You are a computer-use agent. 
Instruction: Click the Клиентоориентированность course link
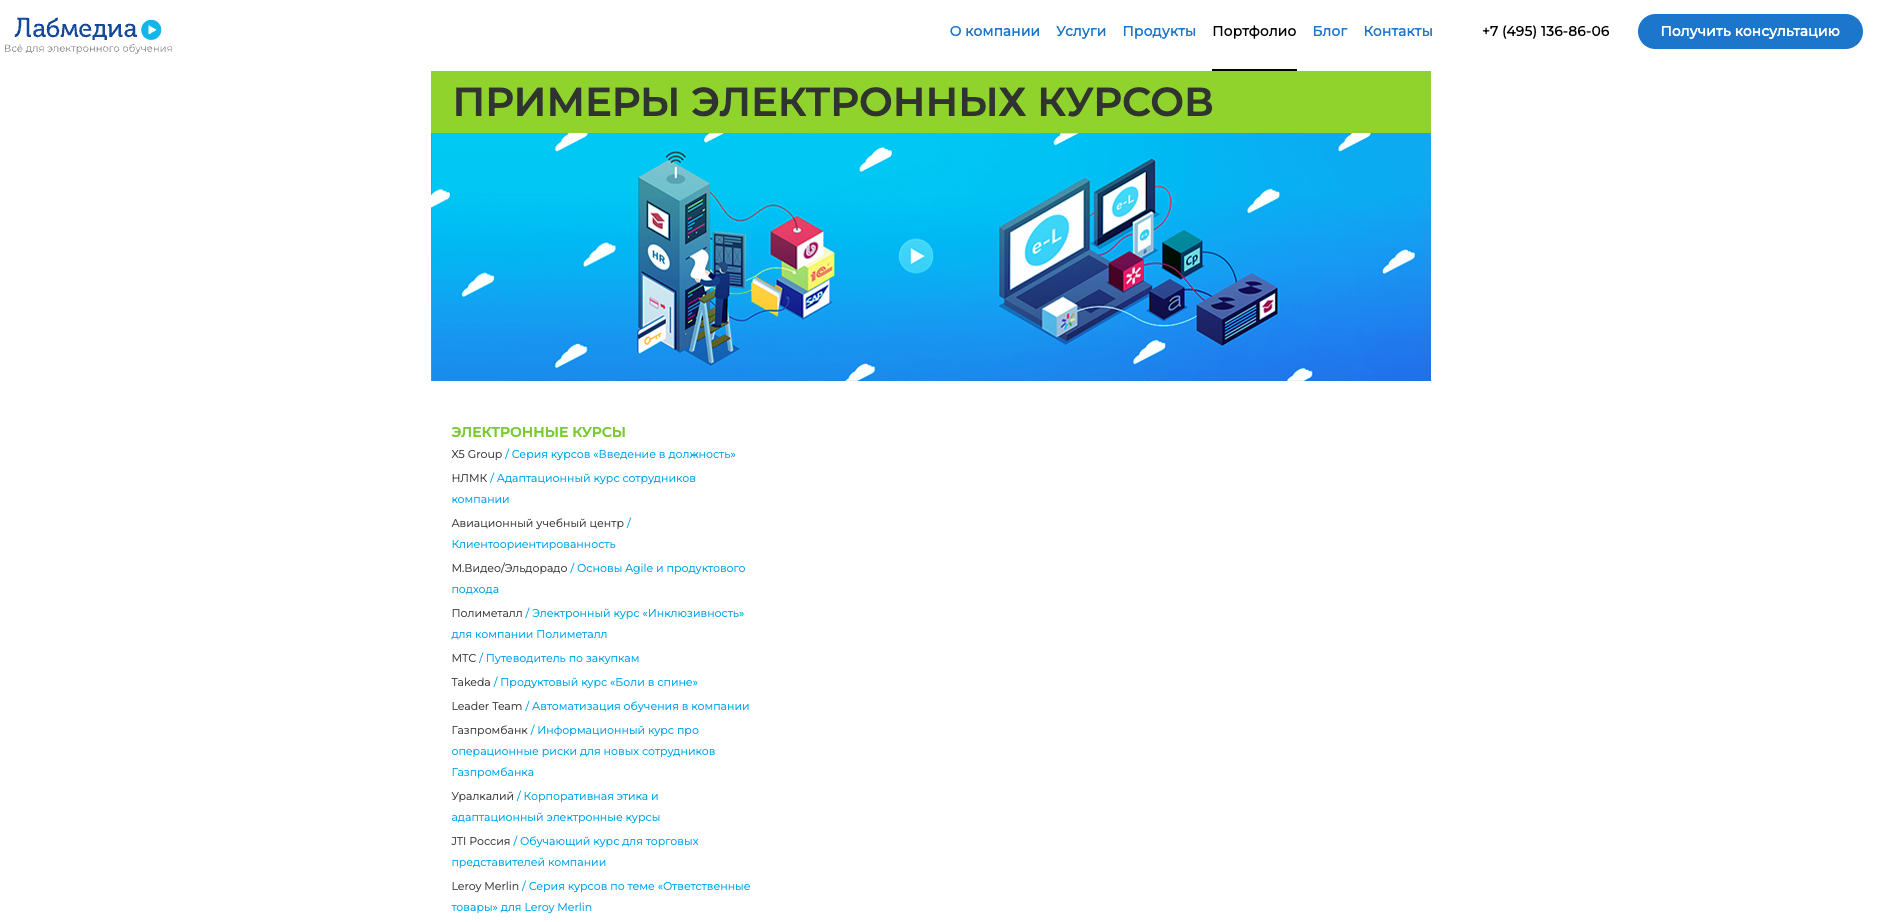533,544
